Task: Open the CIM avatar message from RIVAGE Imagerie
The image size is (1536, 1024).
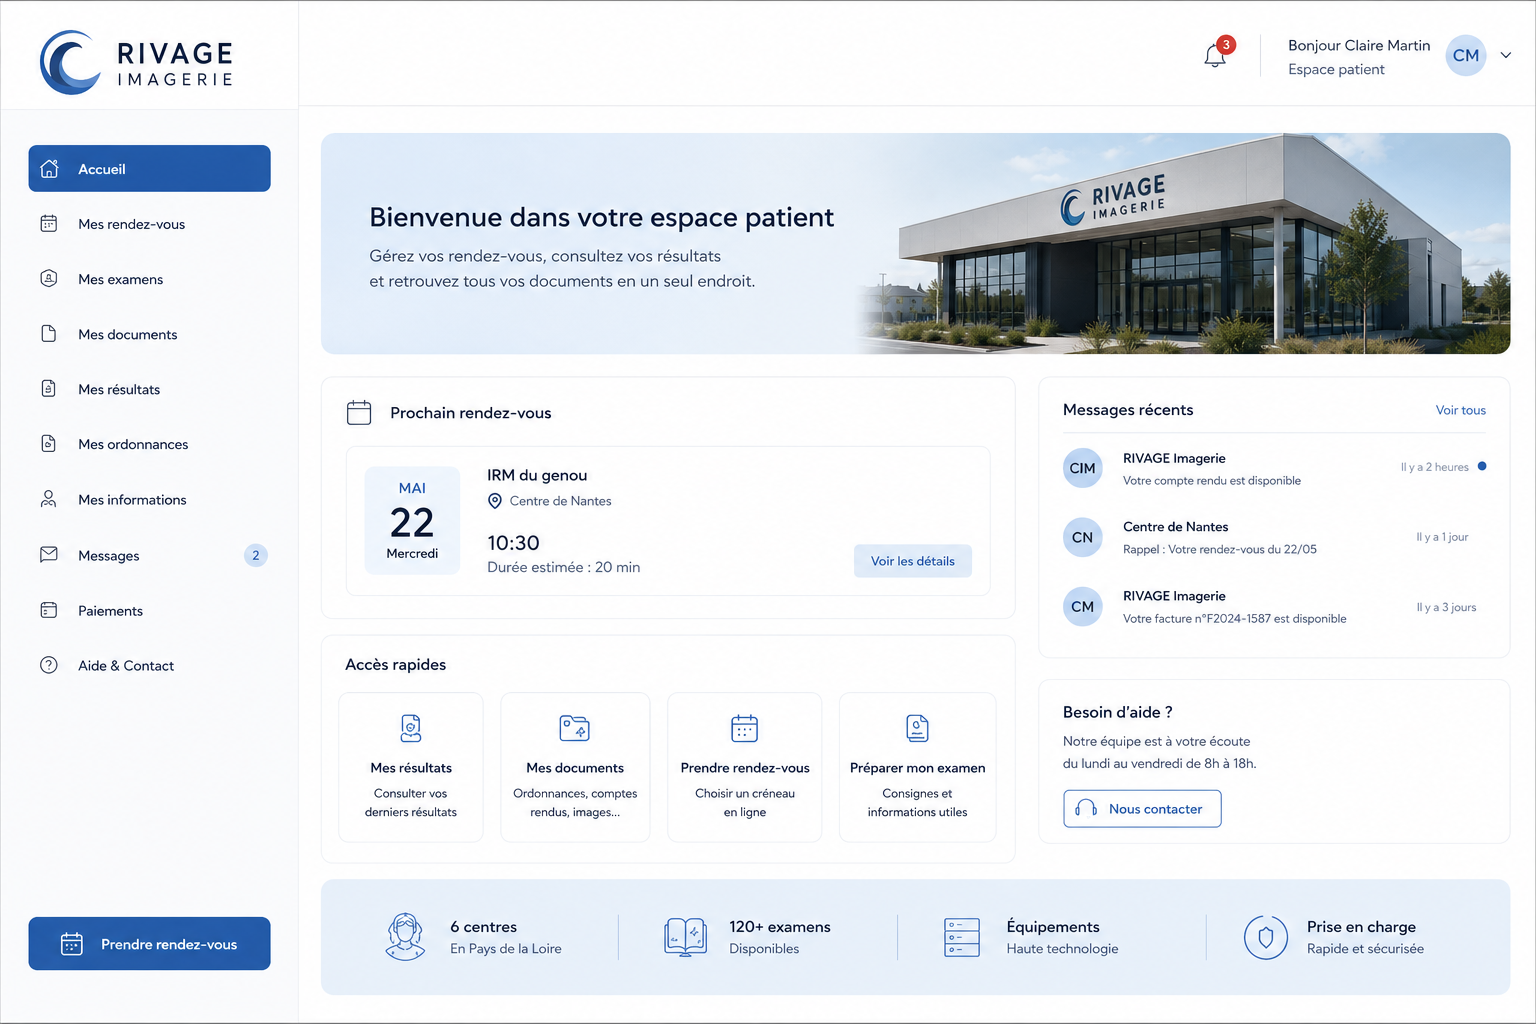Action: coord(1274,468)
